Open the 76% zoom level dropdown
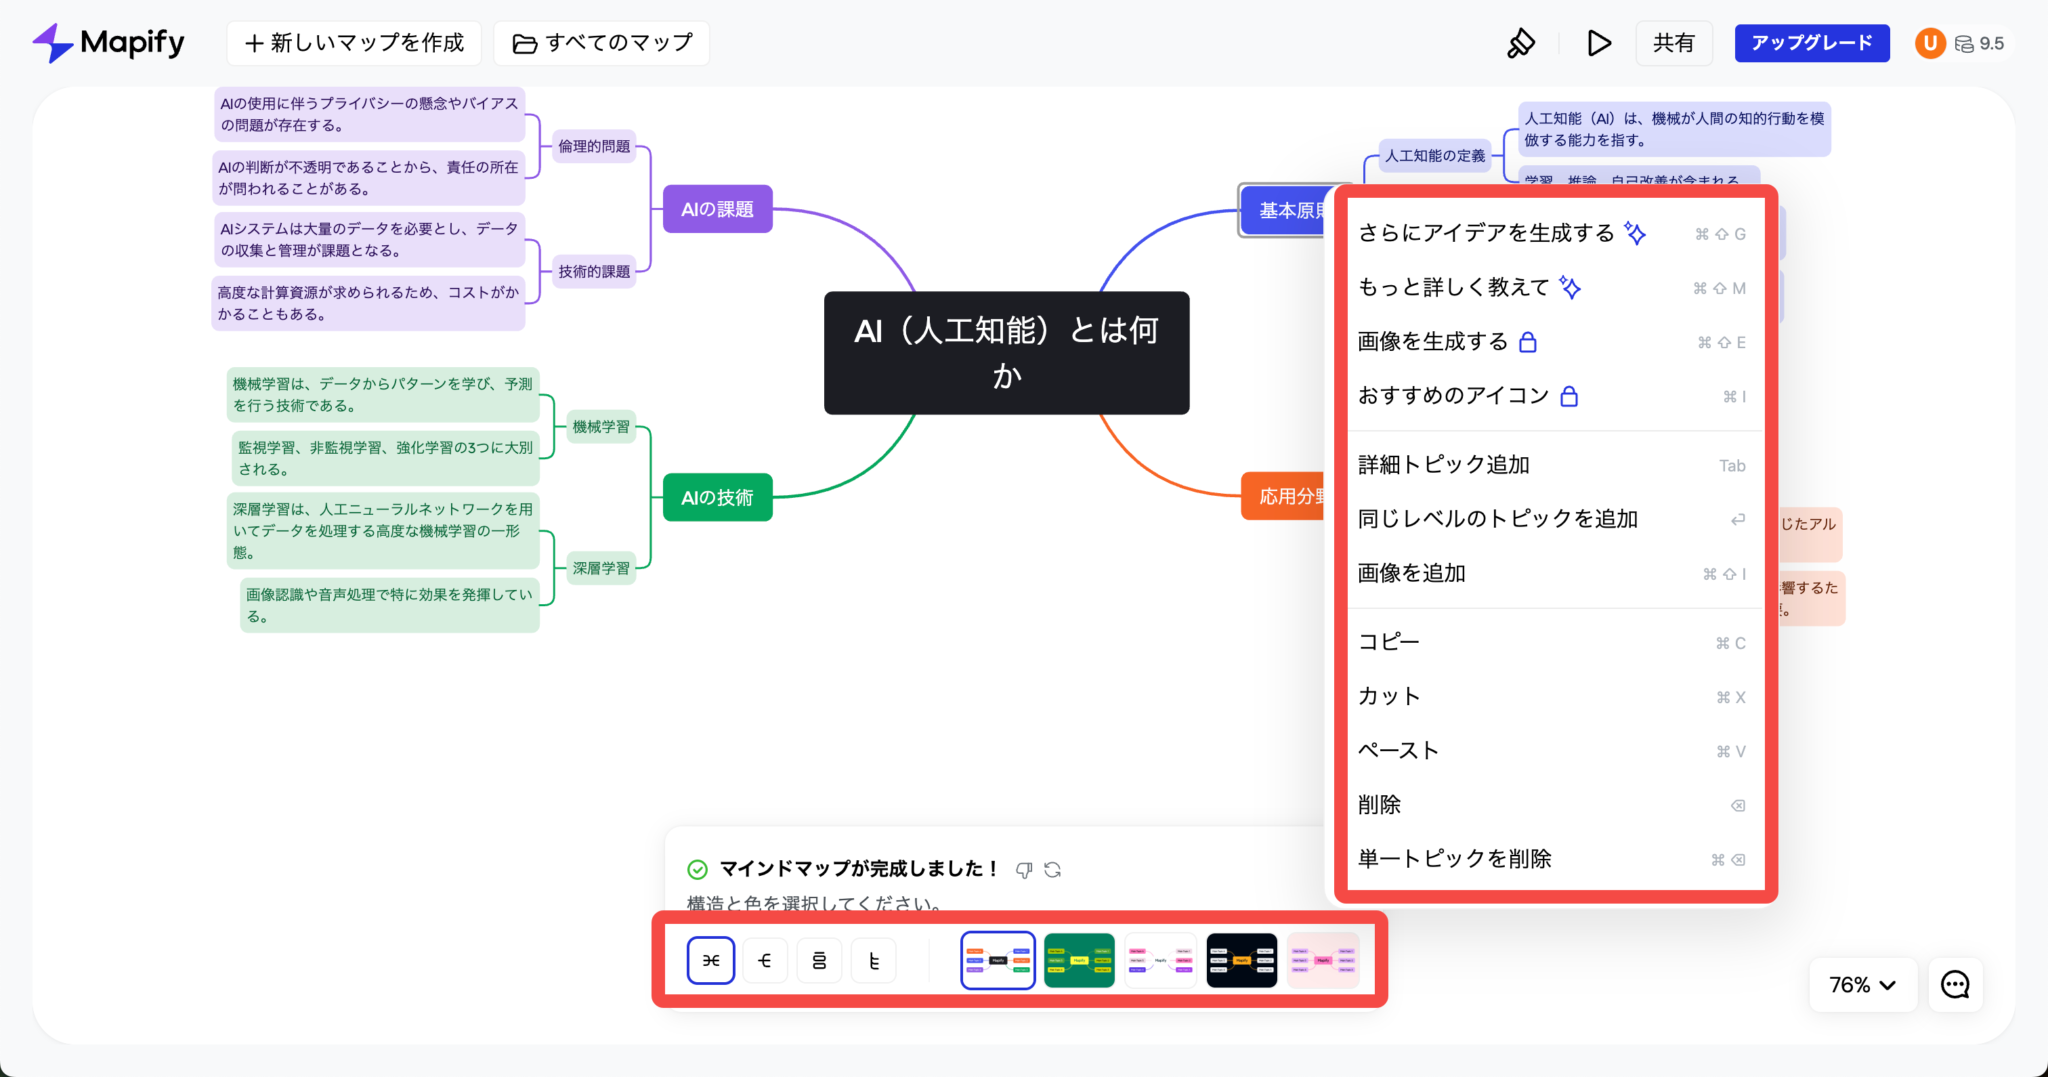This screenshot has width=2048, height=1077. [1862, 984]
